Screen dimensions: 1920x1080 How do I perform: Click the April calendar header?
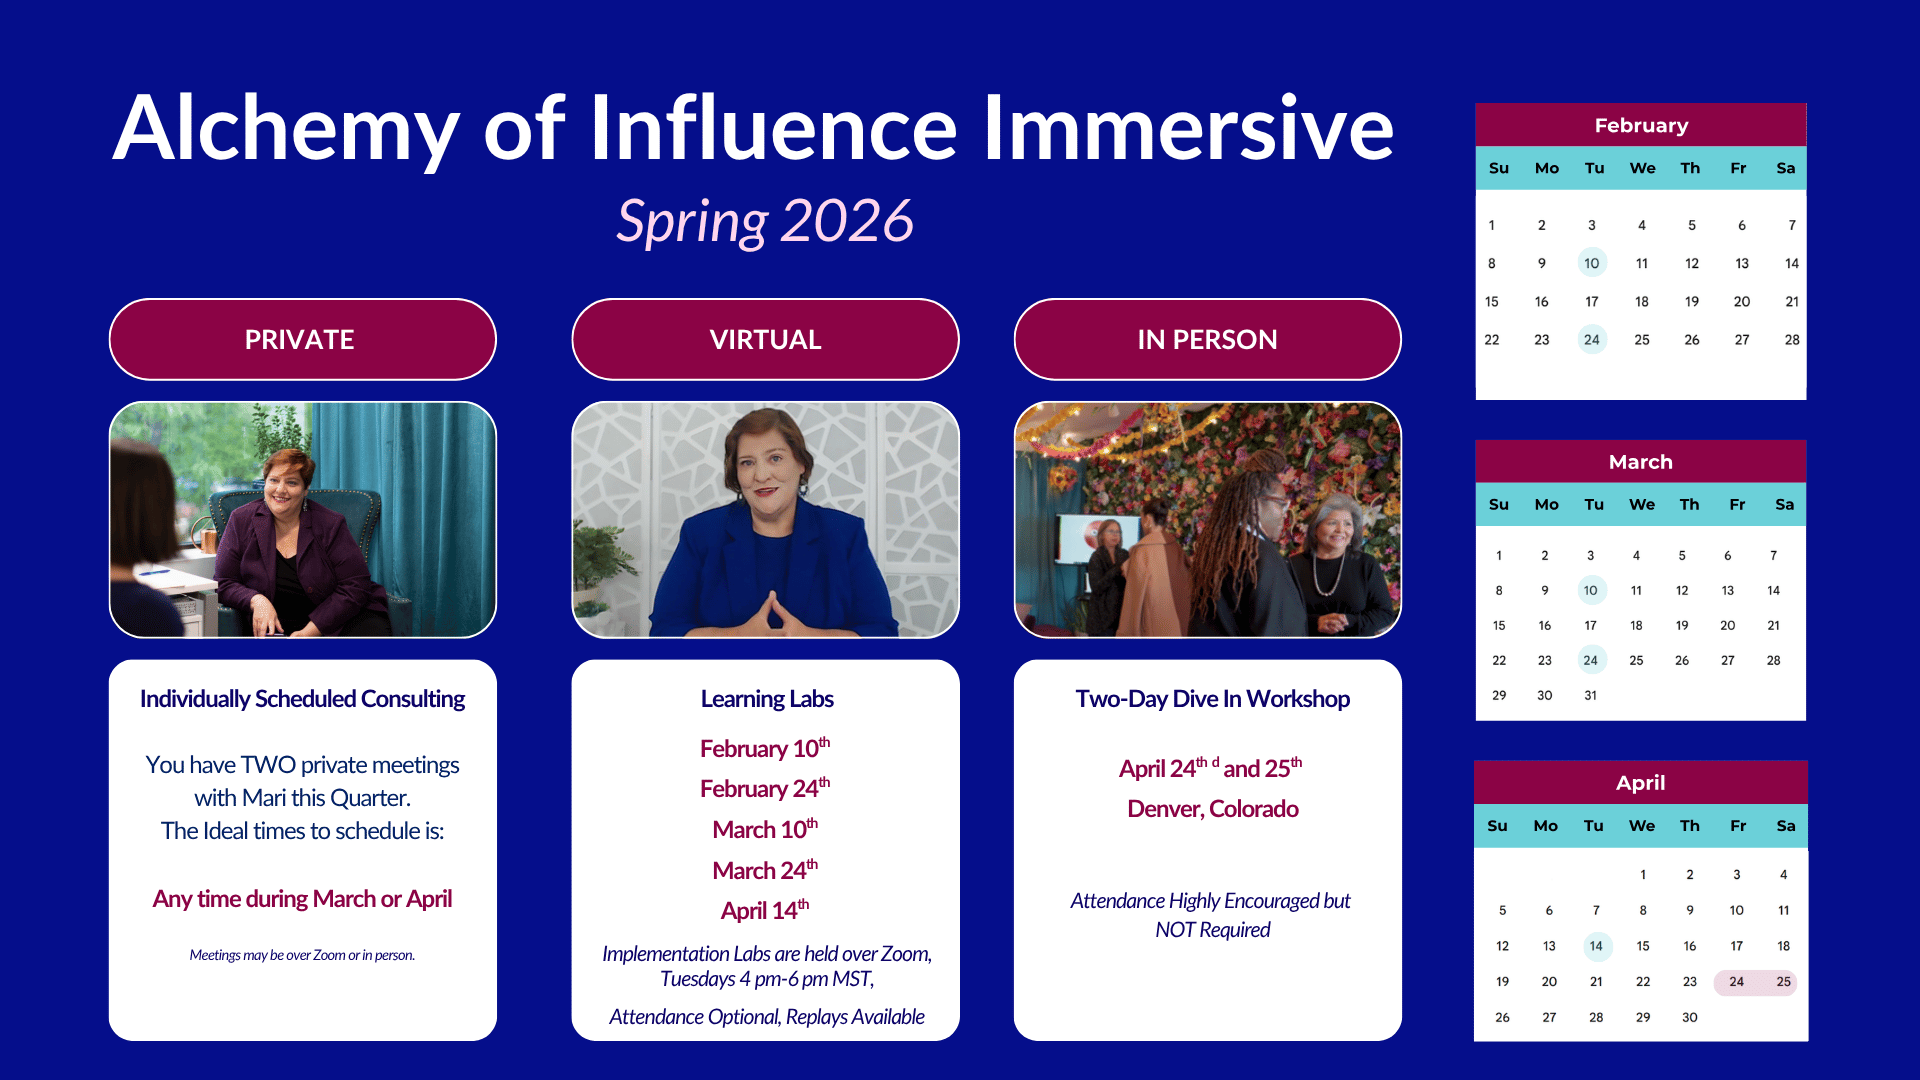tap(1640, 782)
